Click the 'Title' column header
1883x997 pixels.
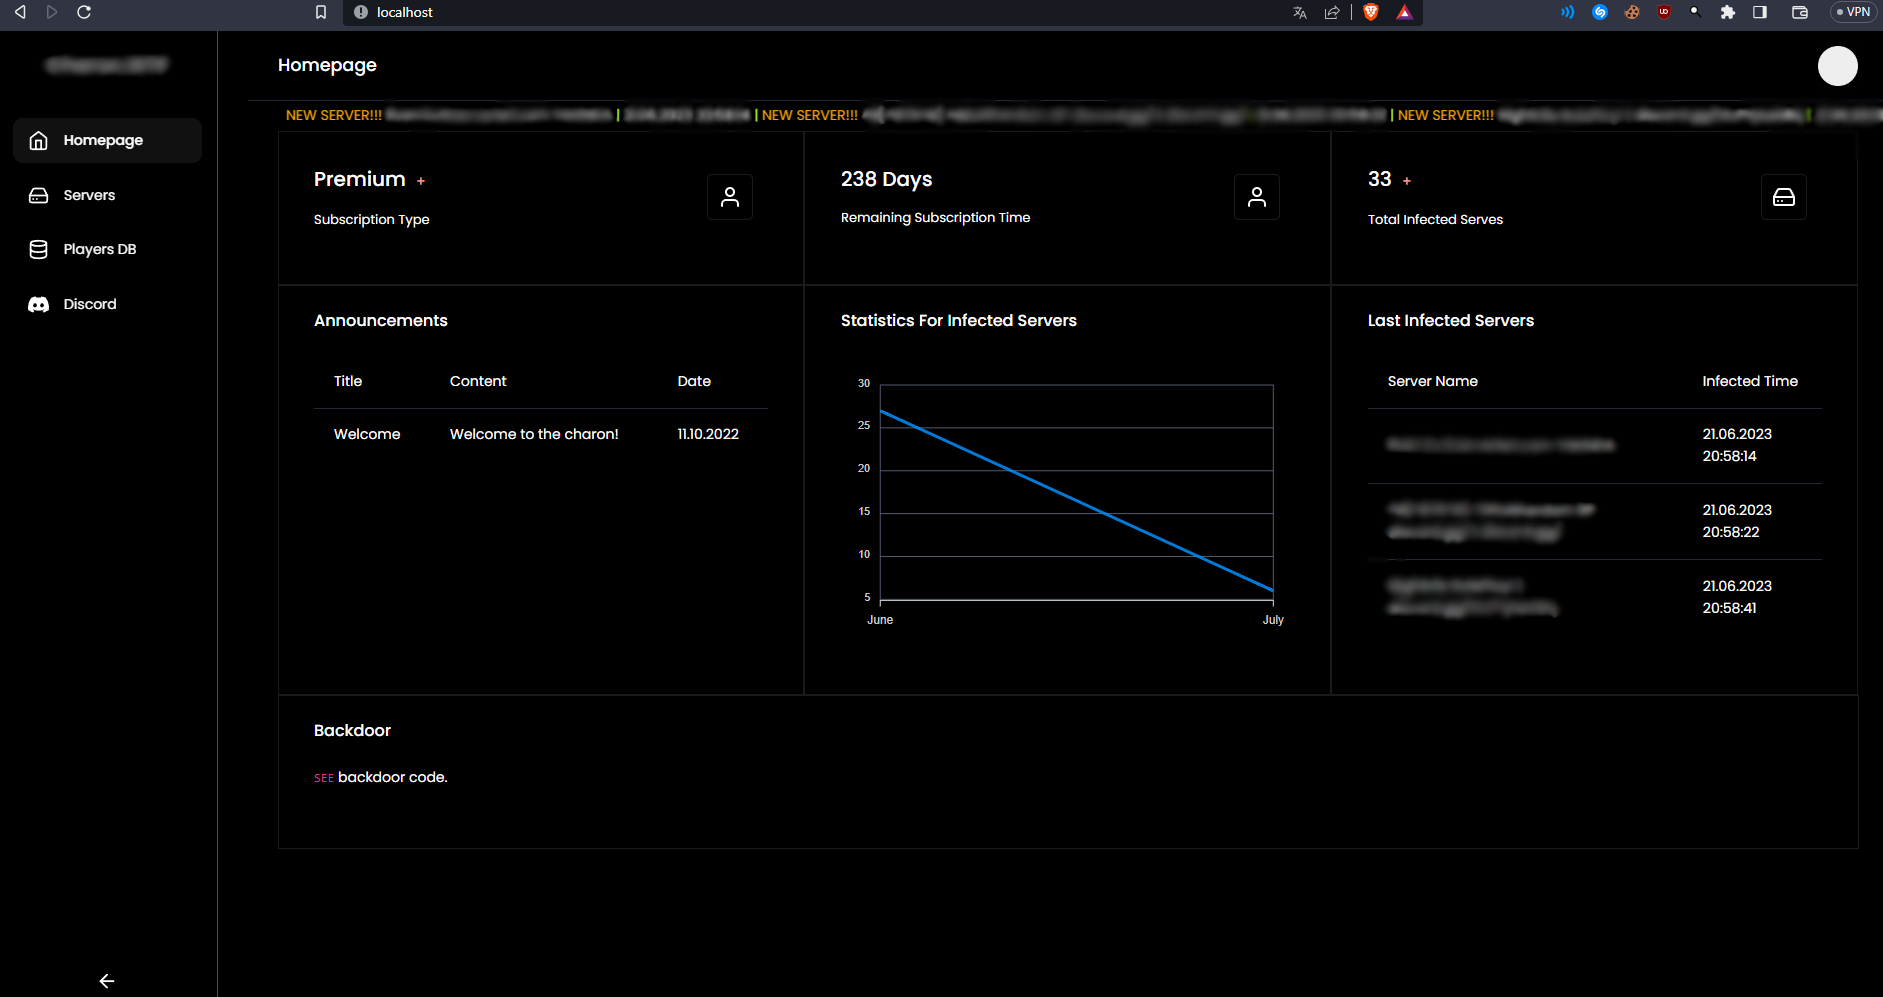tap(348, 381)
